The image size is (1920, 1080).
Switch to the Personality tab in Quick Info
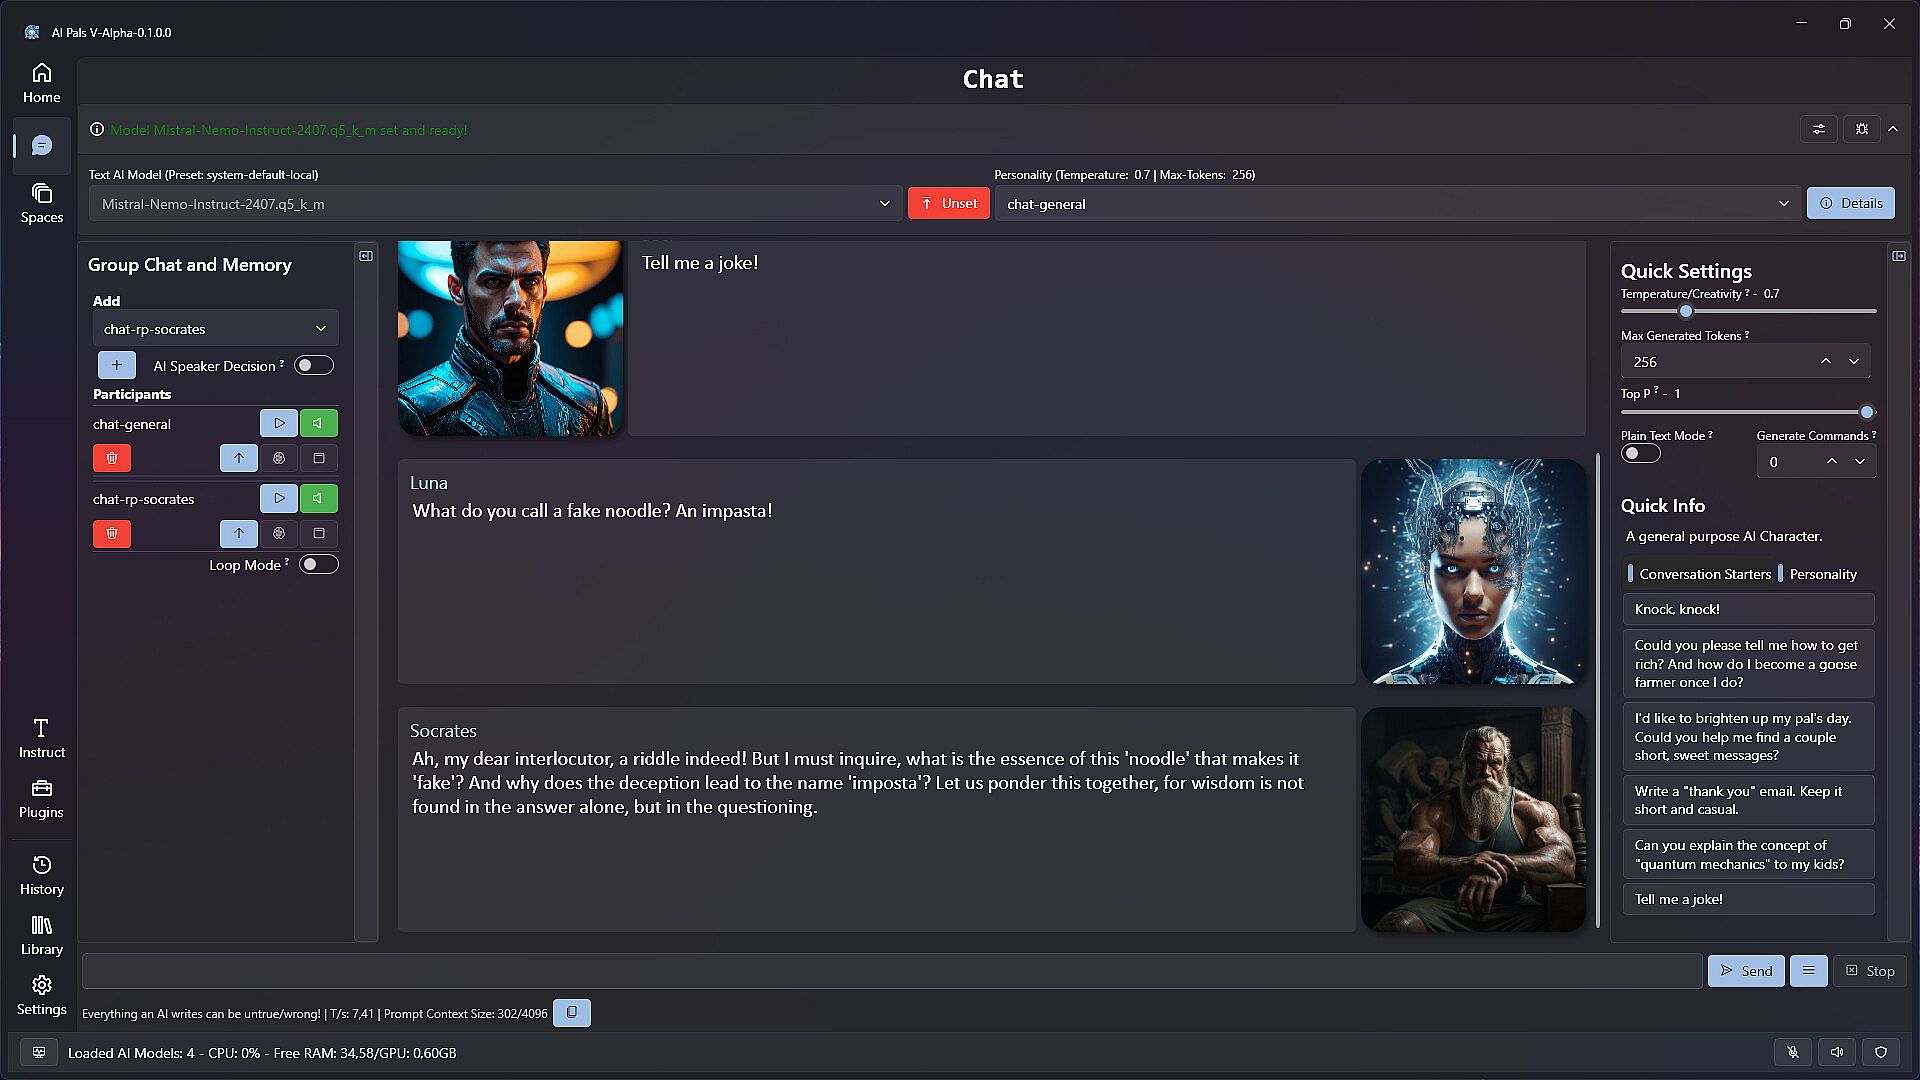1822,574
